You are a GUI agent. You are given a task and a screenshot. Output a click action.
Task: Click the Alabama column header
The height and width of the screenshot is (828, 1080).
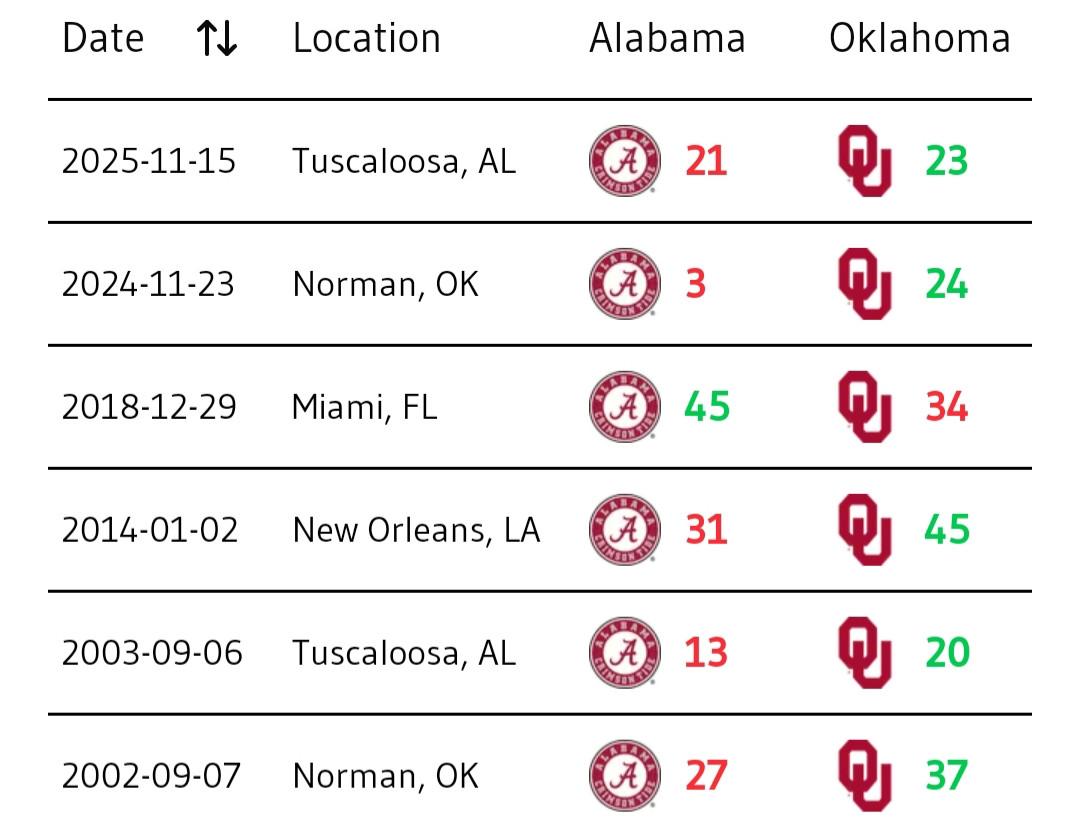click(x=667, y=39)
